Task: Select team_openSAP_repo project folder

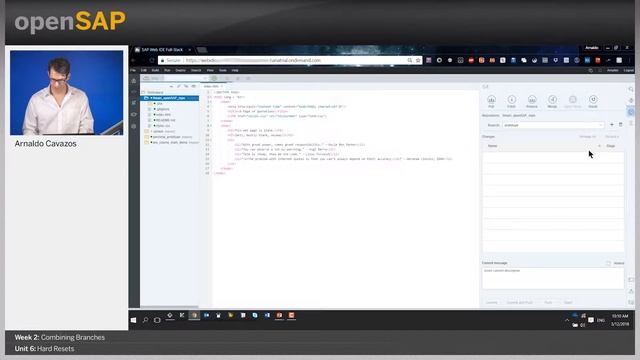Action: (170, 98)
